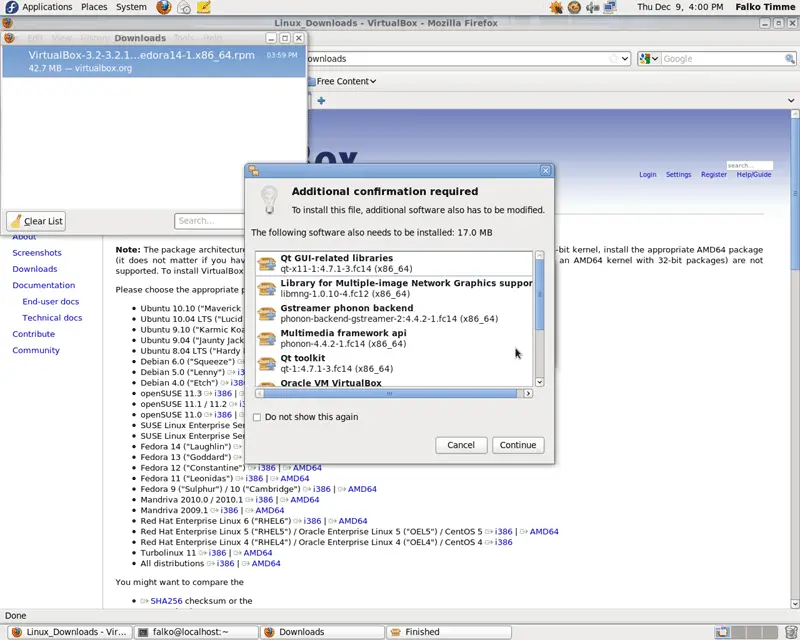Click the Google search input field
800x640 pixels.
tap(723, 59)
